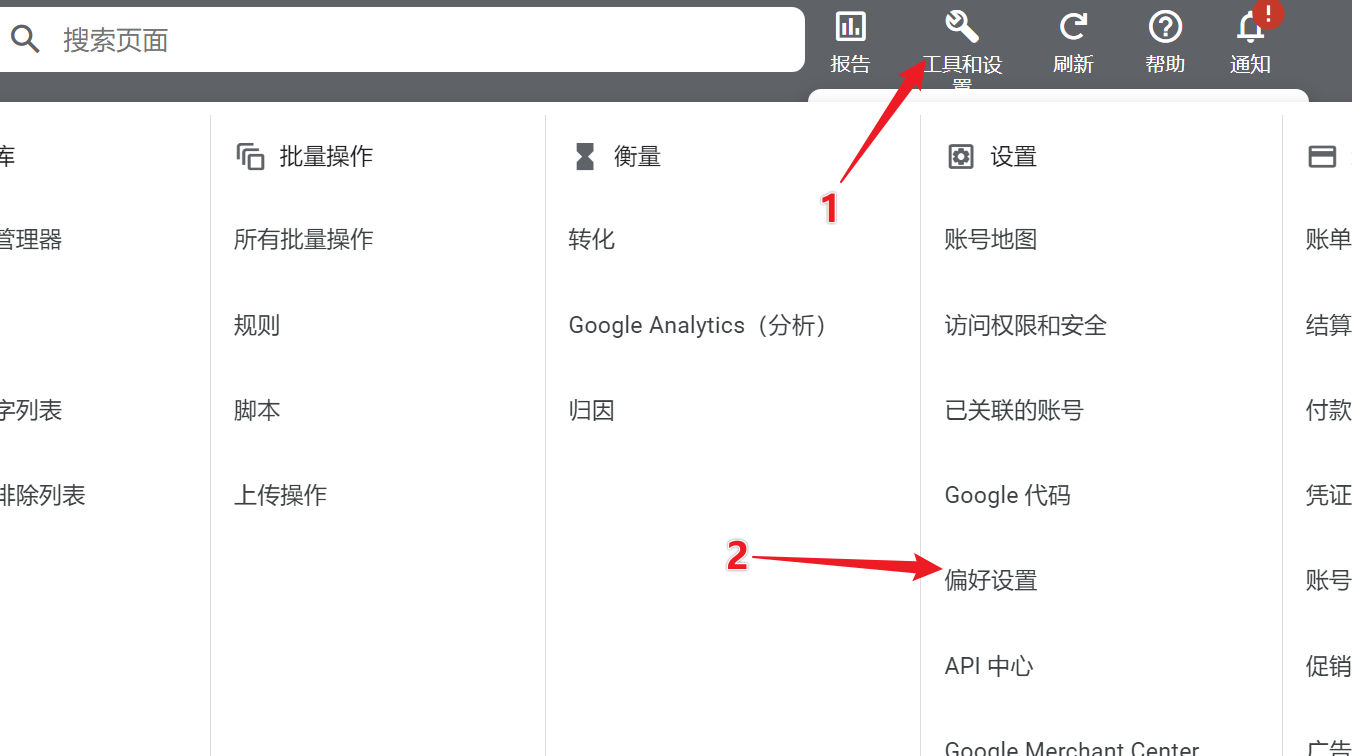Screen dimensions: 1352x756
Task: Open Tools and Settings wrench icon
Action: [x=961, y=27]
